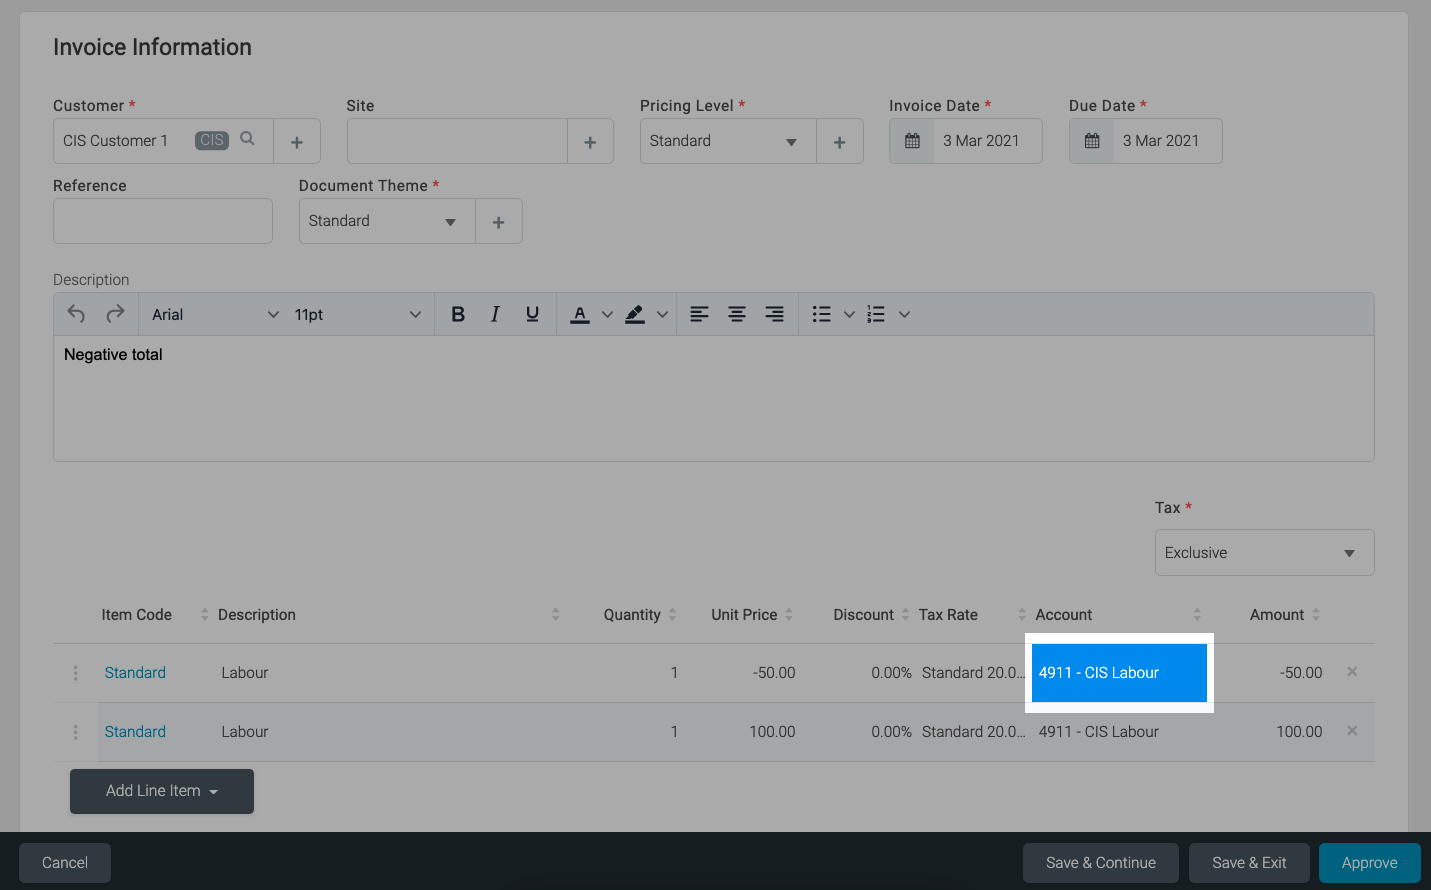Toggle underline formatting

pos(532,314)
